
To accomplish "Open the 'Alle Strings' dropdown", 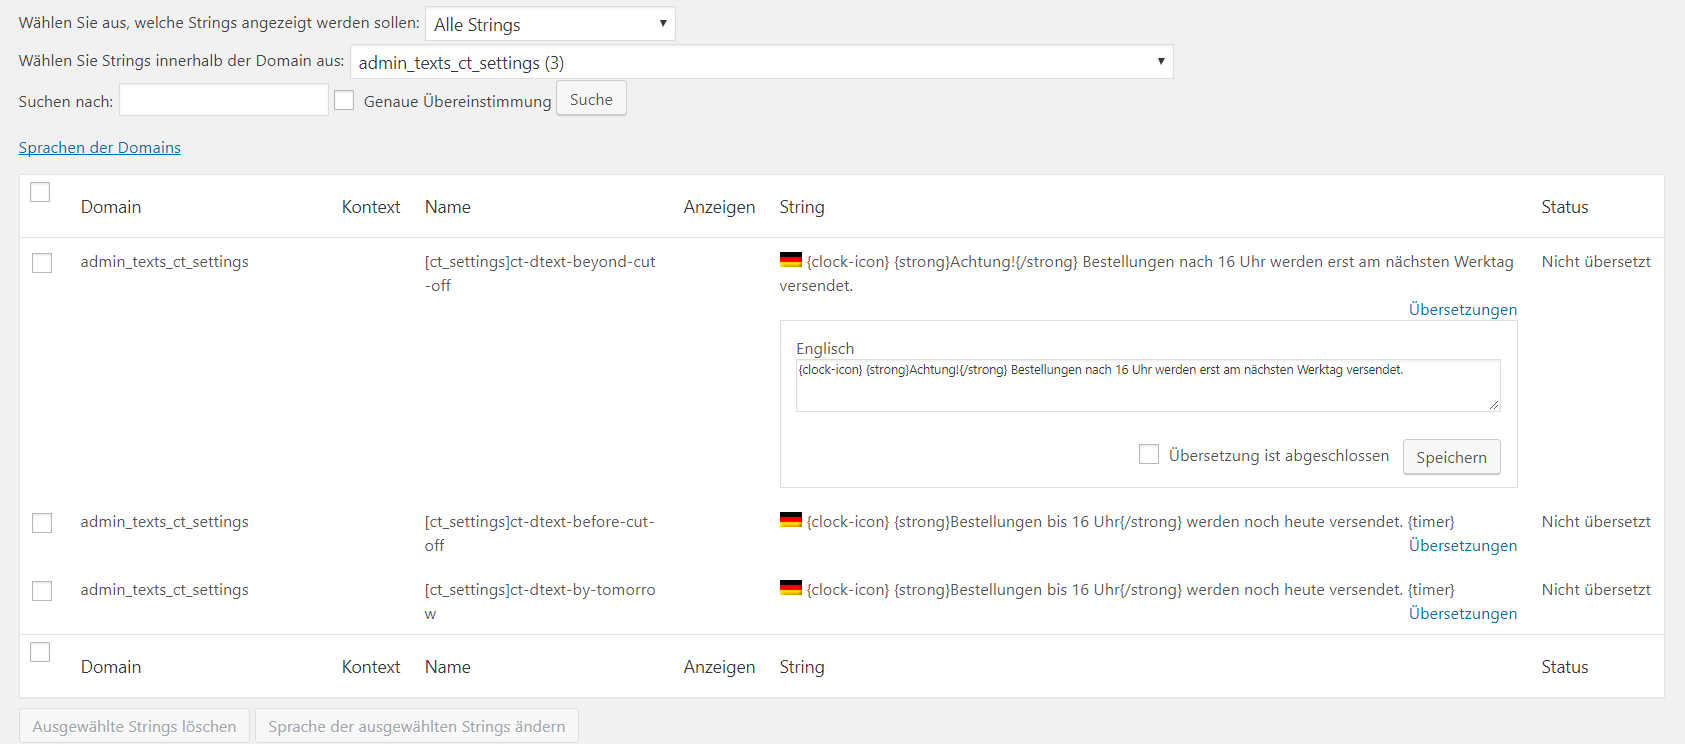I will tap(550, 24).
